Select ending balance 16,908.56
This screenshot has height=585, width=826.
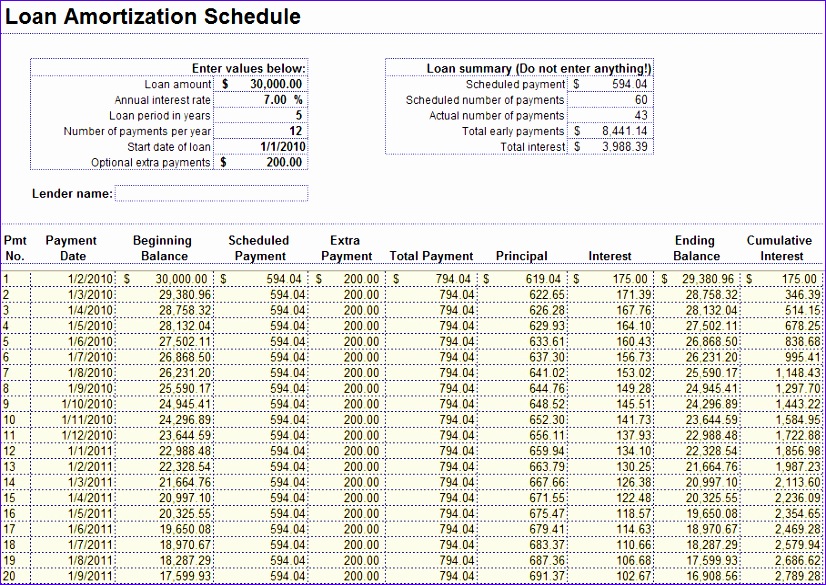click(x=711, y=576)
